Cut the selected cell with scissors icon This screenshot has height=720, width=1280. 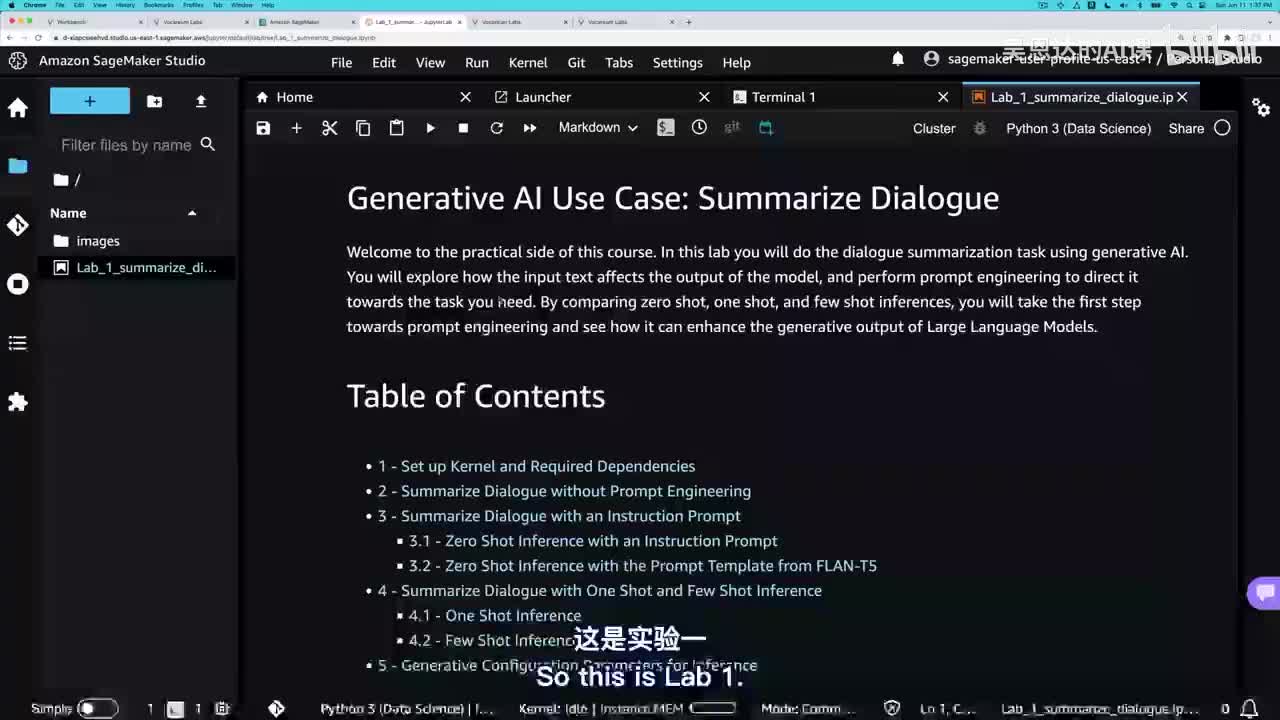point(330,128)
